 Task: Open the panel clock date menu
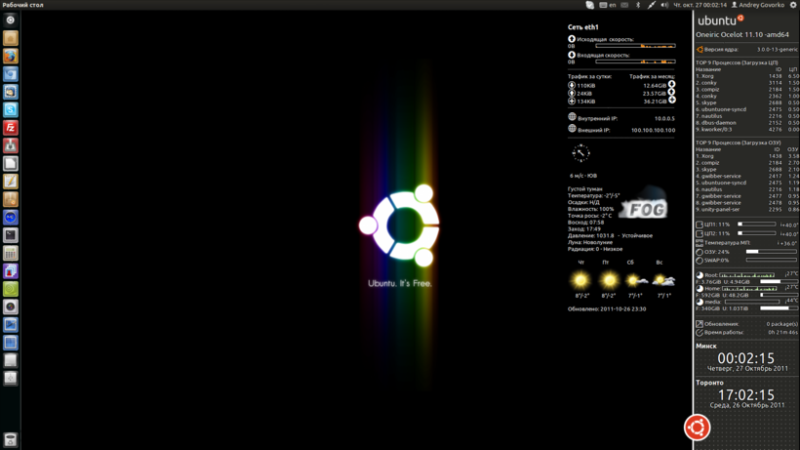[x=700, y=5]
